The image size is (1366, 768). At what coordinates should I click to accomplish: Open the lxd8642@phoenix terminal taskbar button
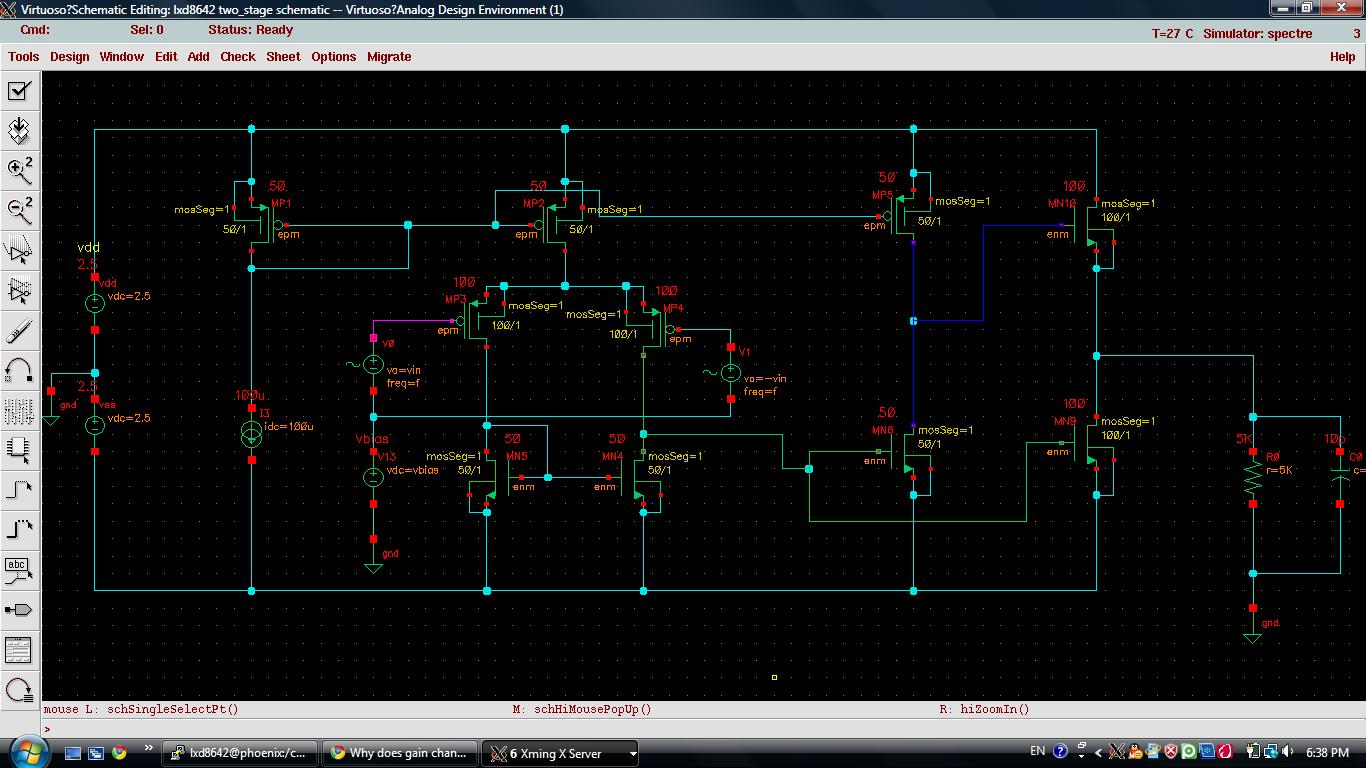click(241, 753)
